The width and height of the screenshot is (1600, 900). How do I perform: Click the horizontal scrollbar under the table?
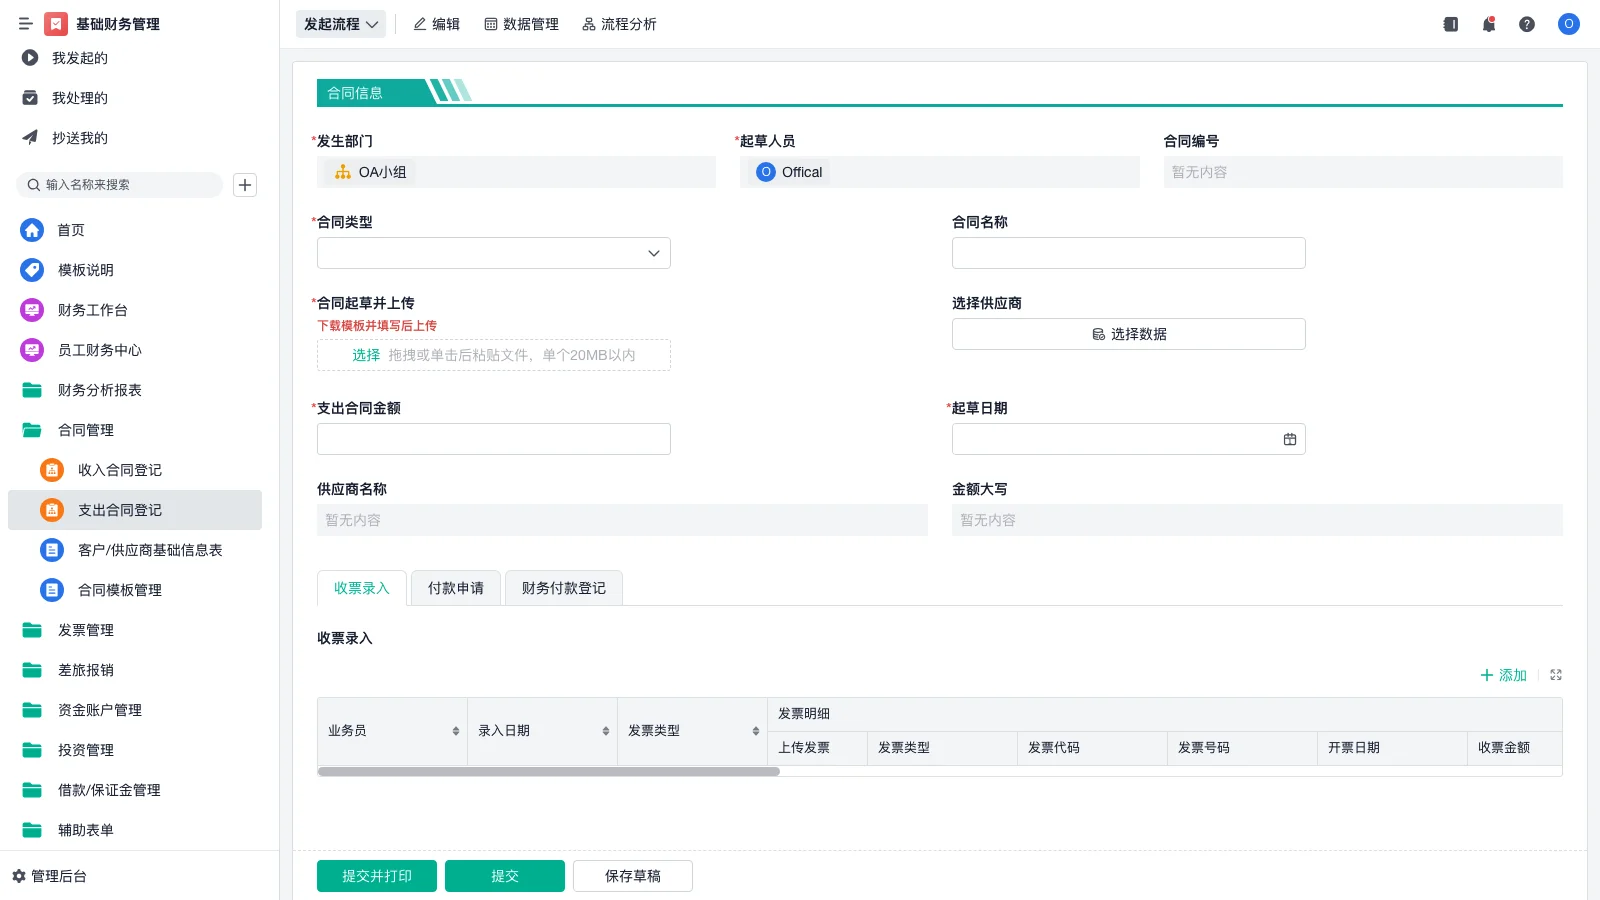[548, 771]
